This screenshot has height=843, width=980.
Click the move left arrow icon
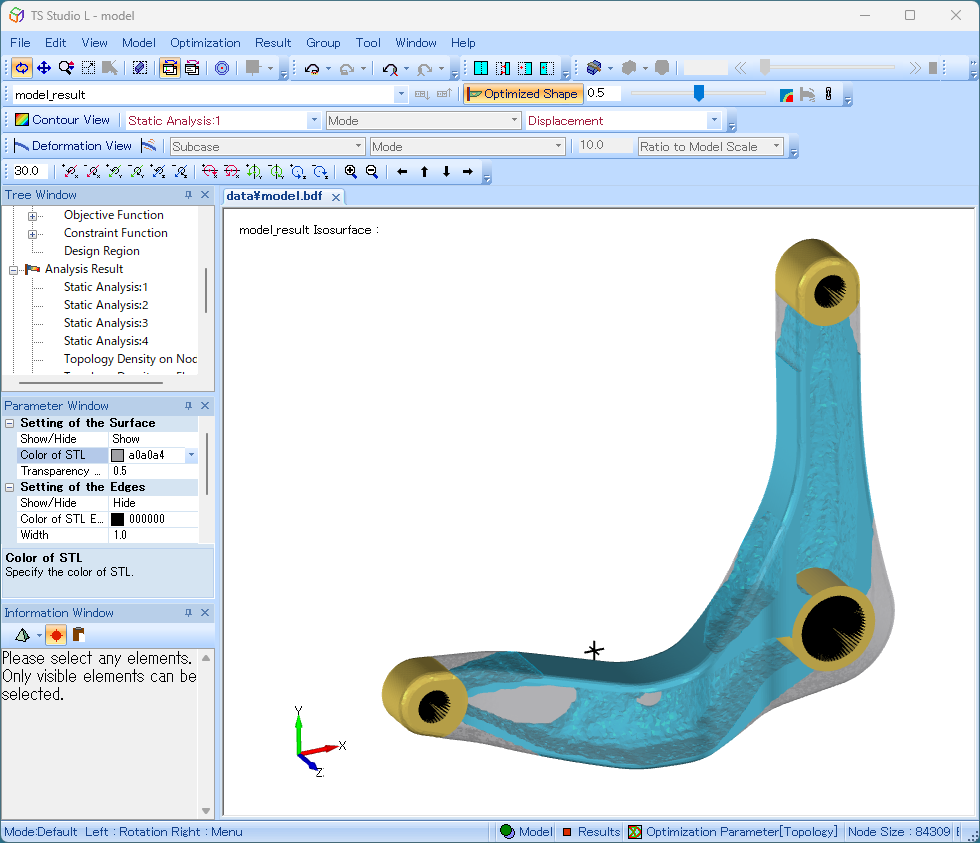tap(402, 171)
